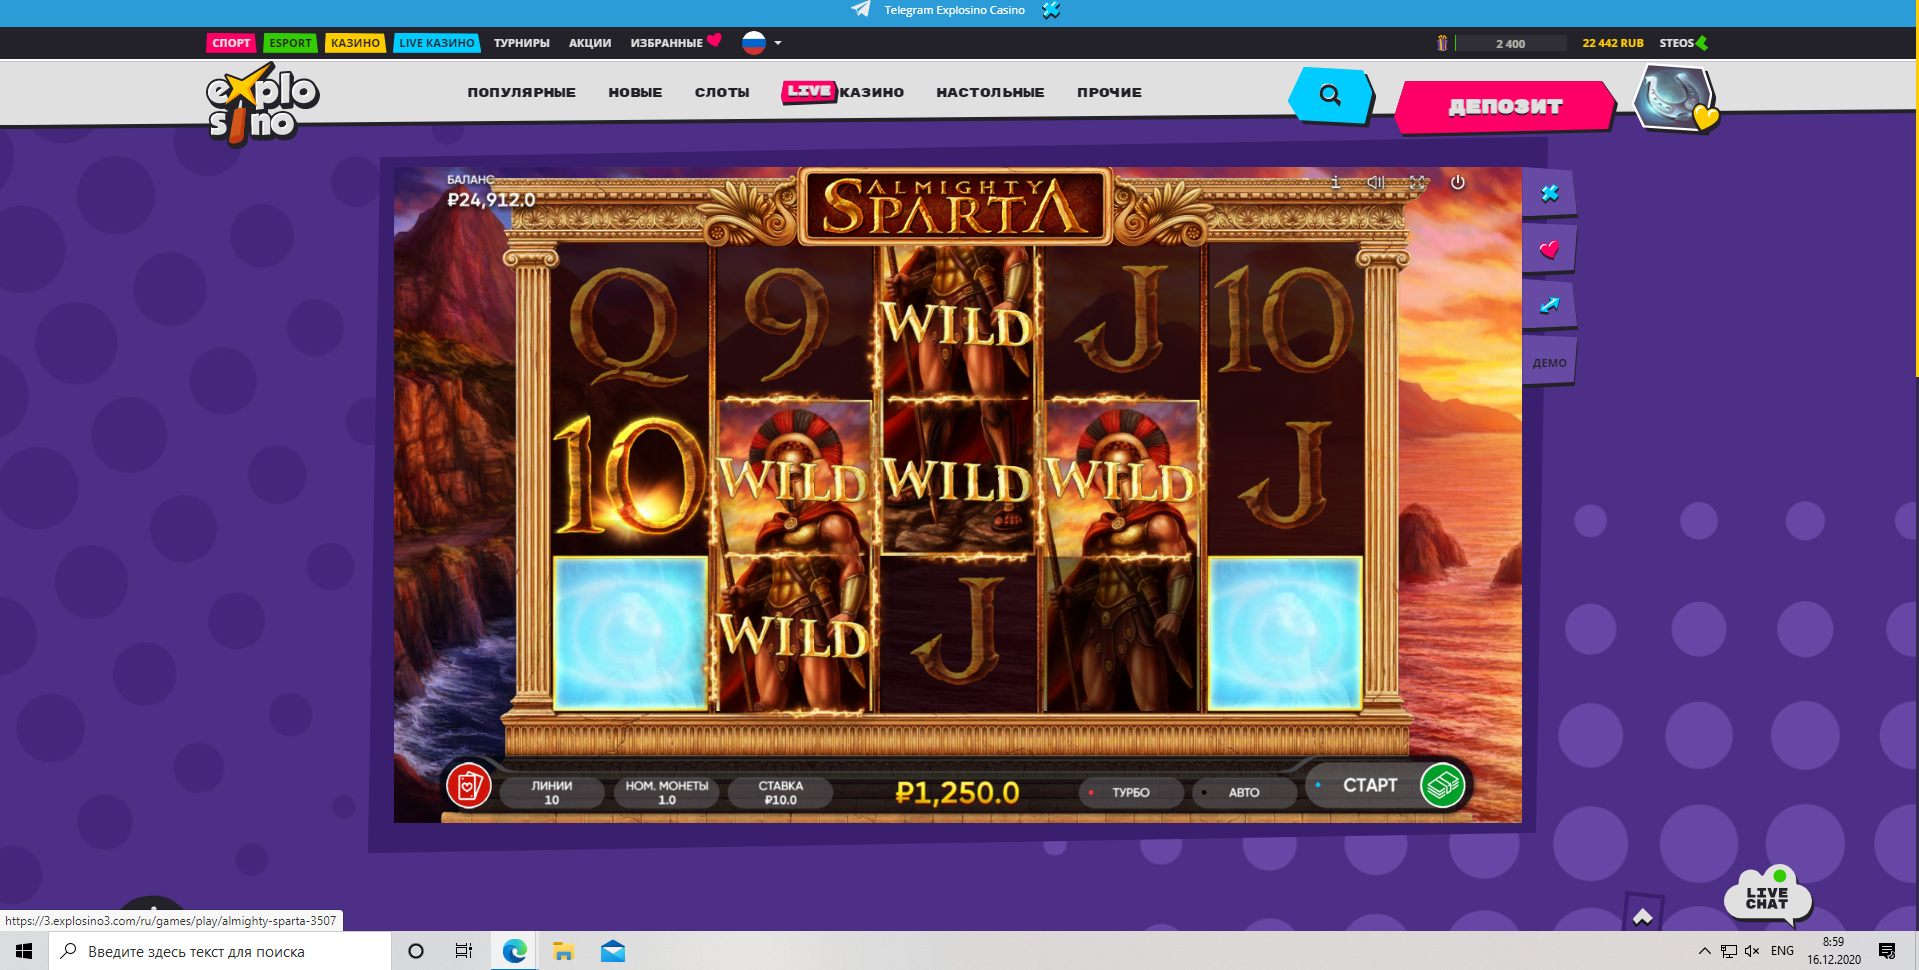
Task: Open the СТАВКА bet selector
Action: point(780,792)
